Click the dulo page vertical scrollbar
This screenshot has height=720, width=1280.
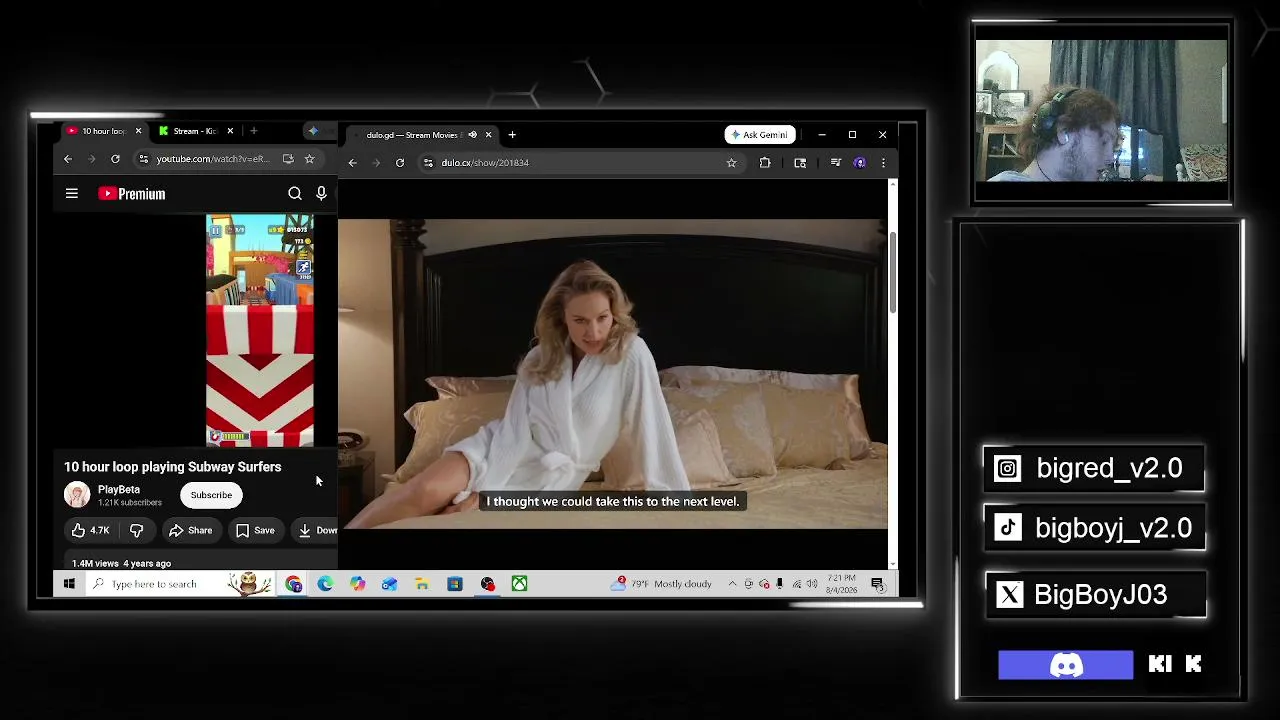(892, 272)
